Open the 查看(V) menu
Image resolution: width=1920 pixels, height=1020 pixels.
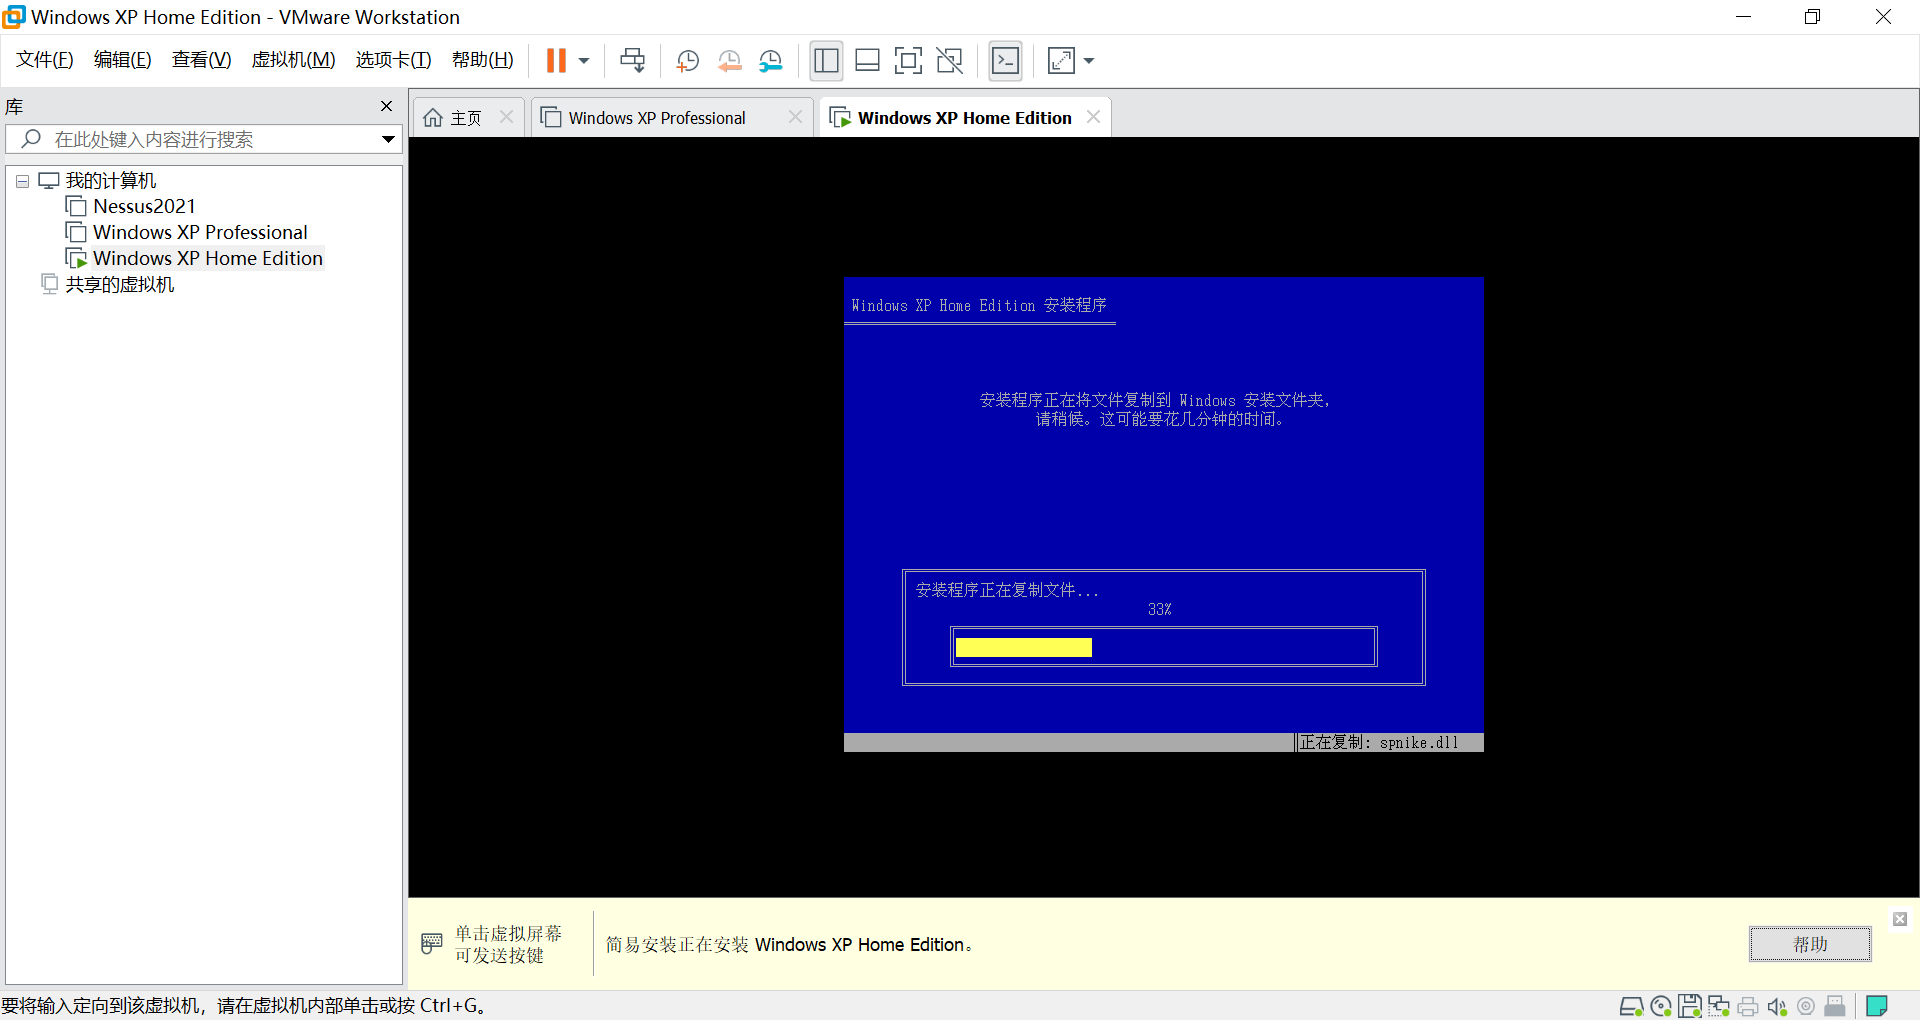201,60
